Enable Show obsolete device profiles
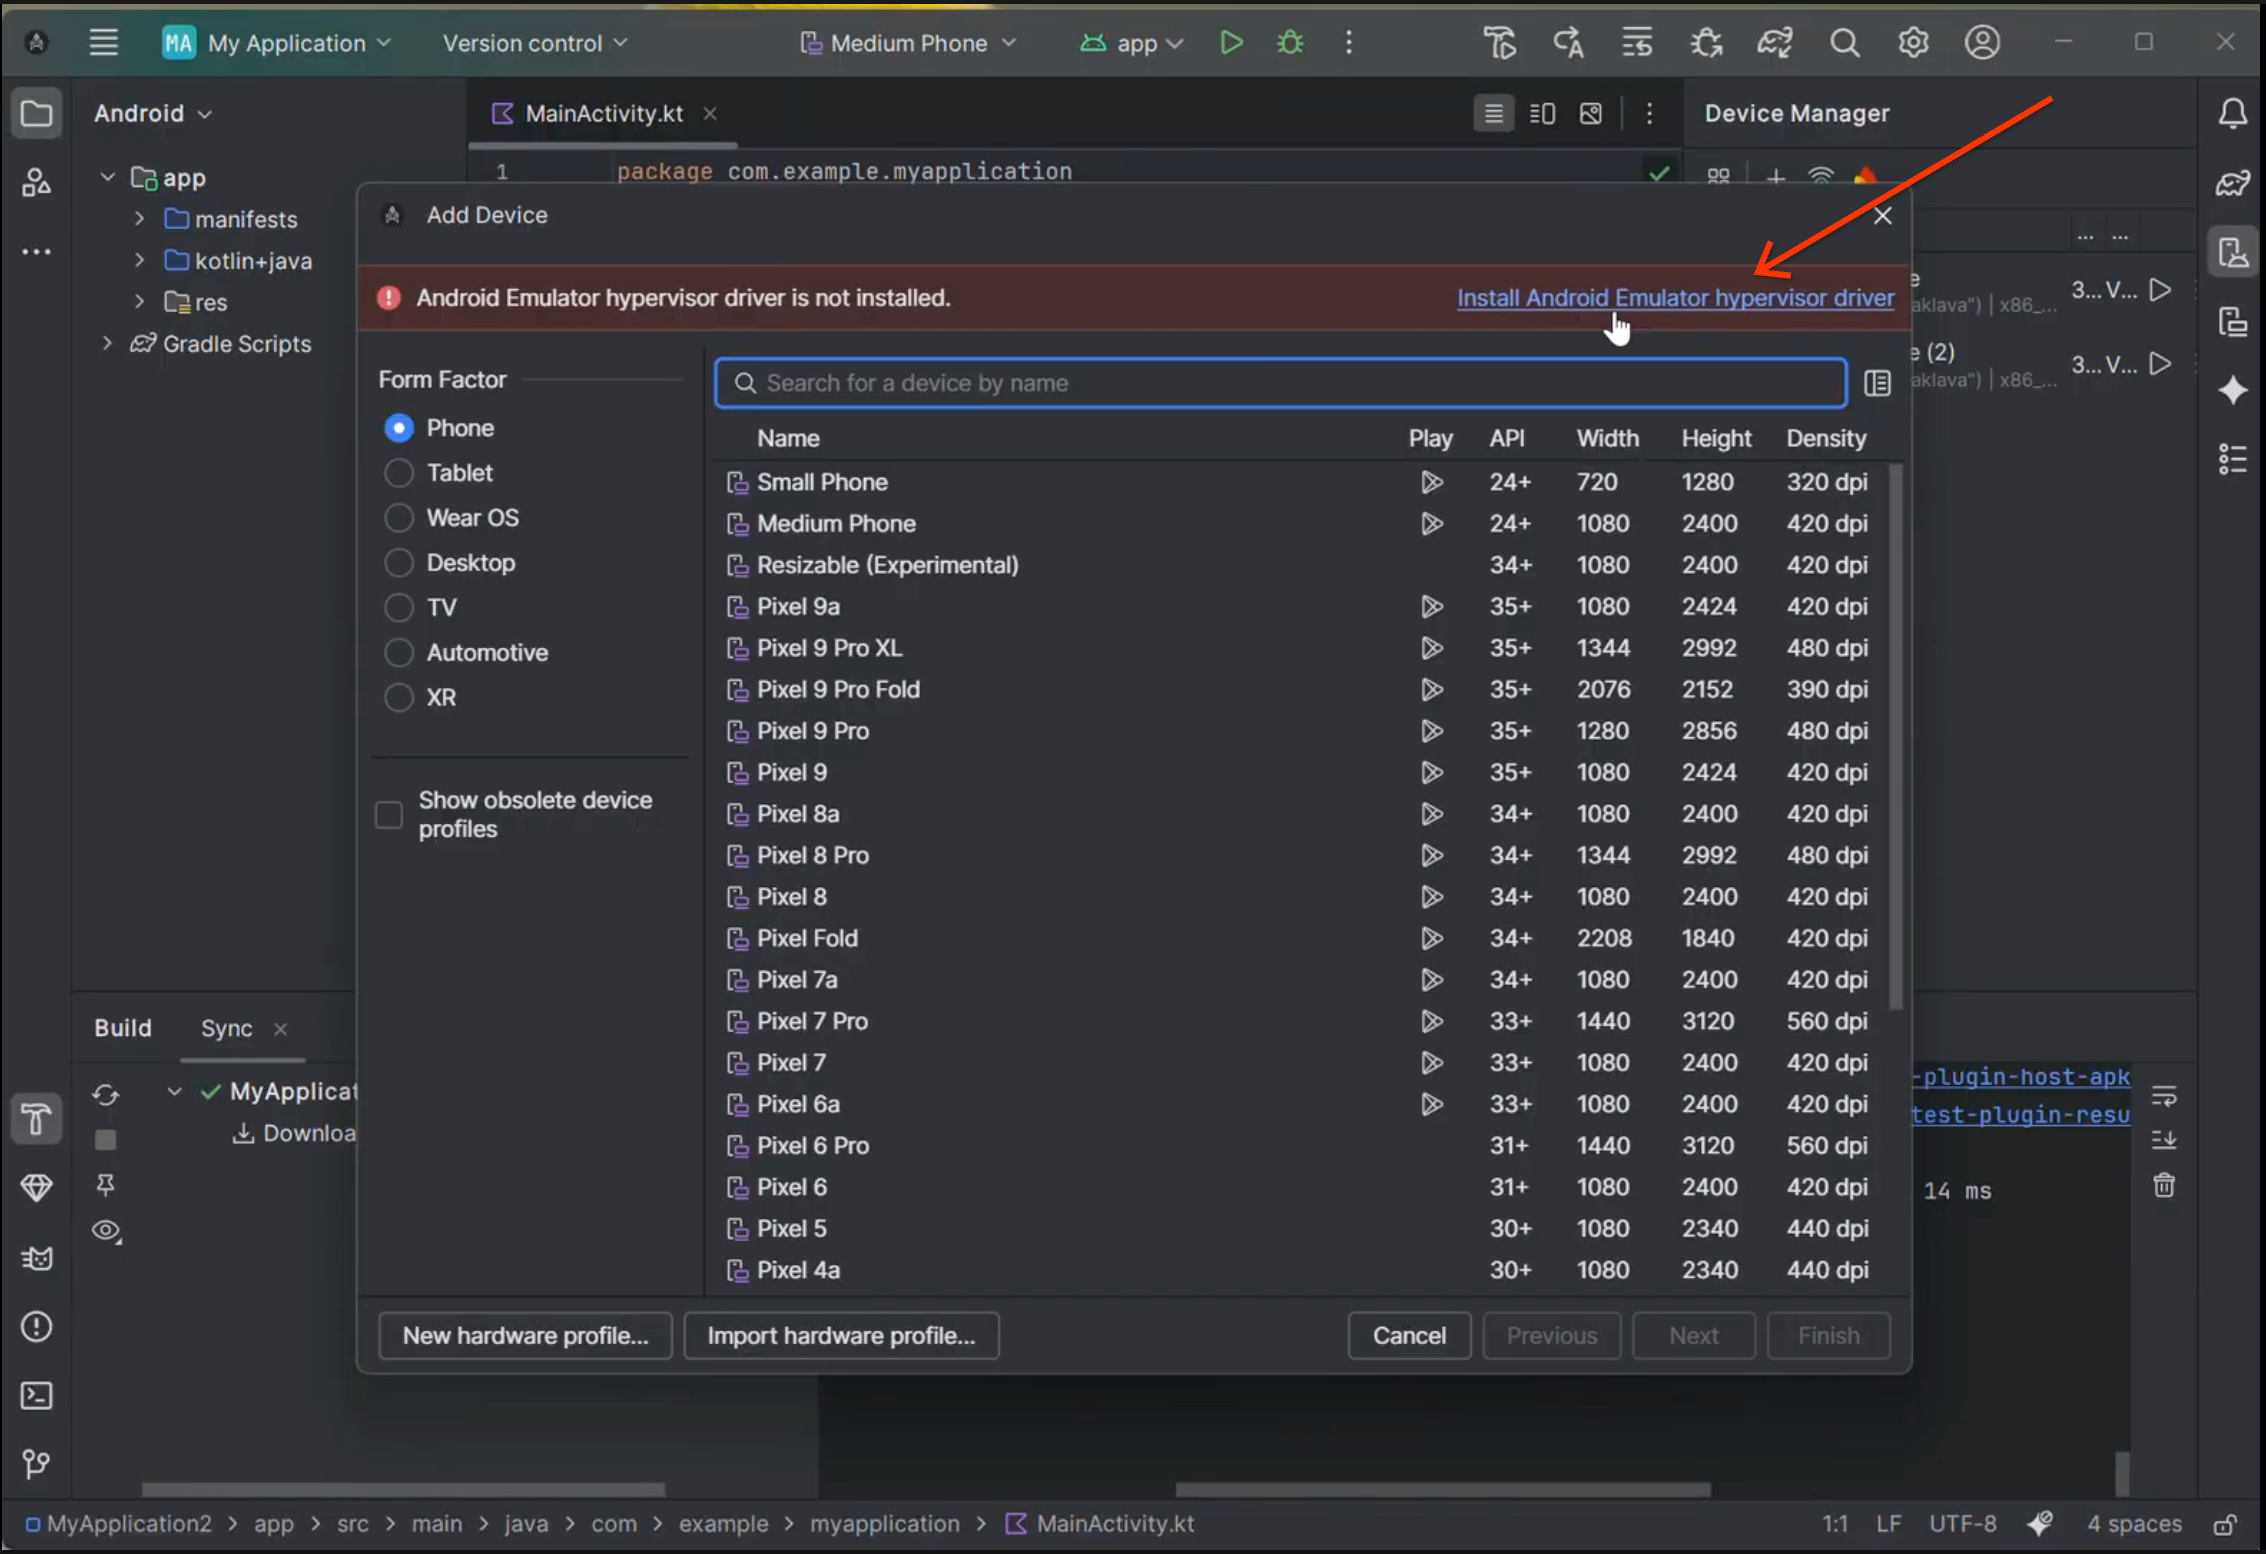The width and height of the screenshot is (2266, 1554). [x=388, y=814]
